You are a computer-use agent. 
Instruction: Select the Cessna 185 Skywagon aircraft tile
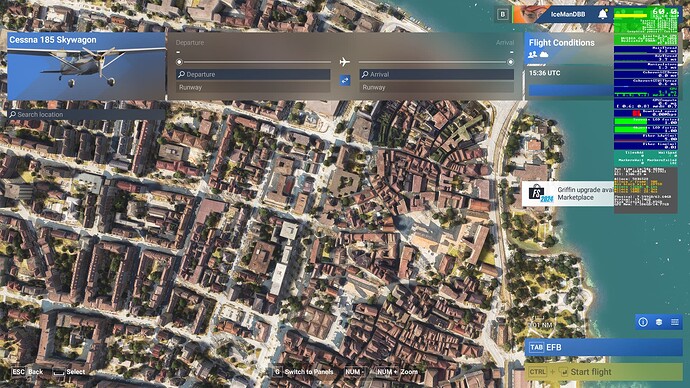click(x=86, y=66)
